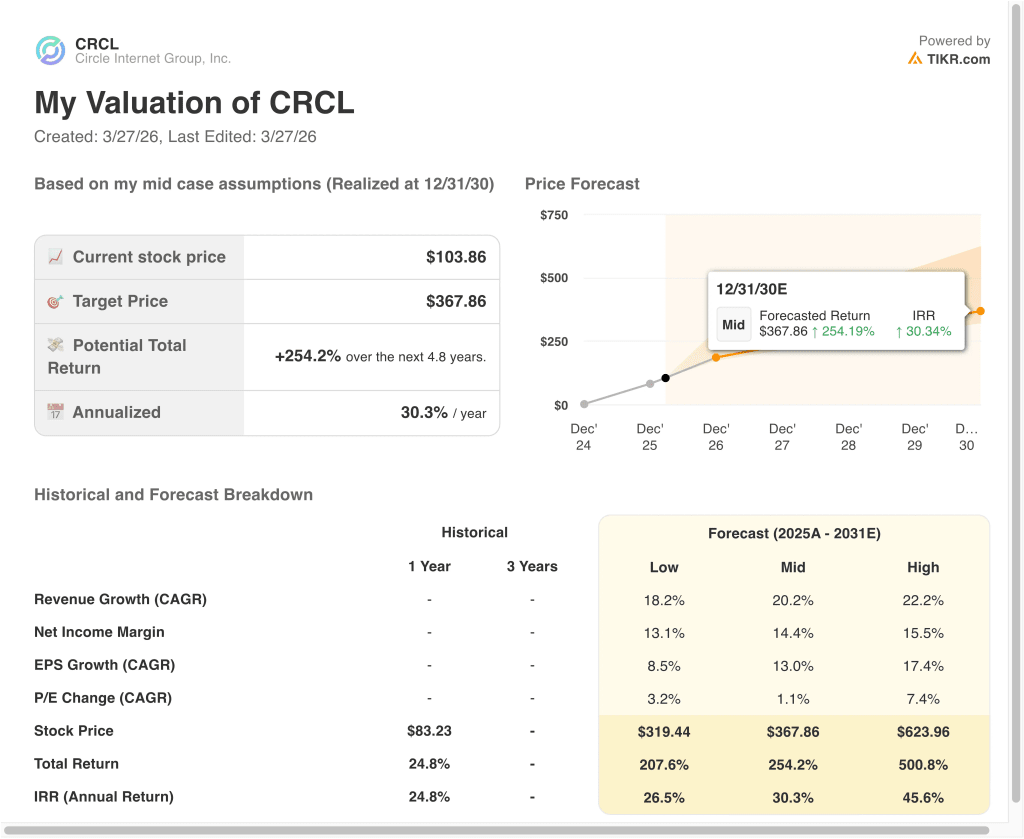Click the $319.44 low stock price cell
The image size is (1024, 839).
(x=664, y=732)
